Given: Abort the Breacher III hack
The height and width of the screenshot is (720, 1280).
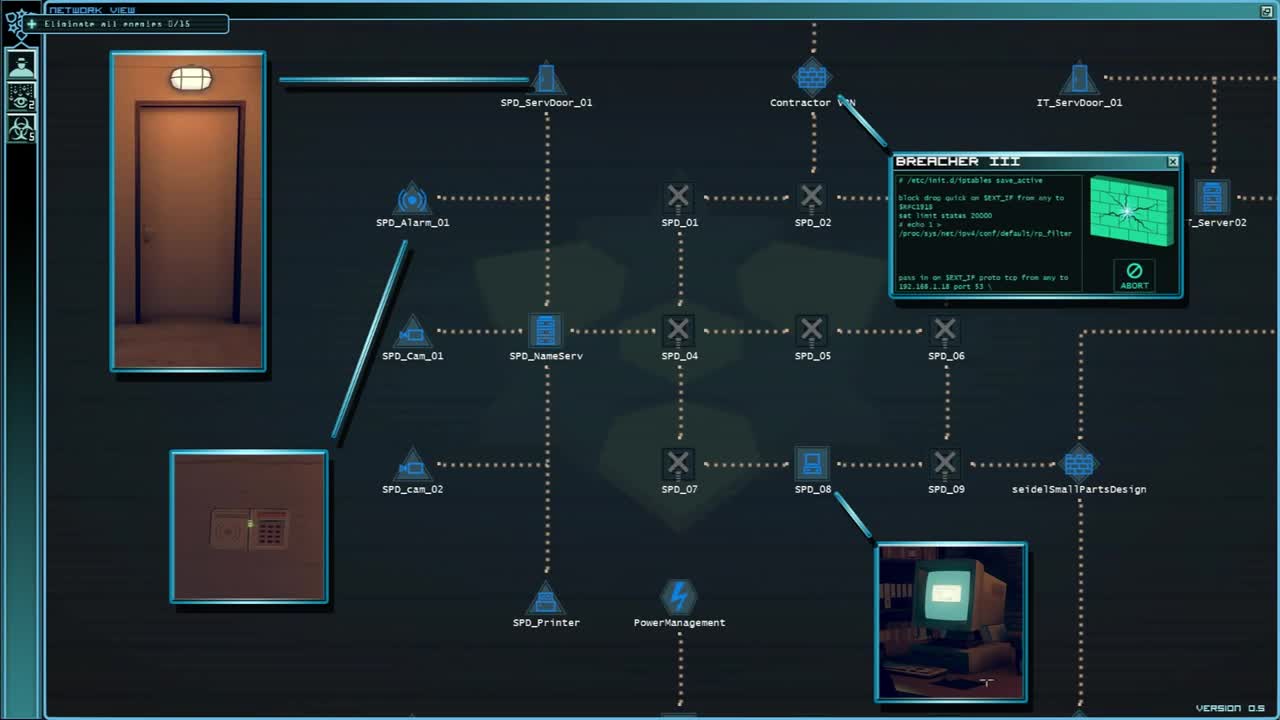Looking at the screenshot, I should tap(1134, 275).
